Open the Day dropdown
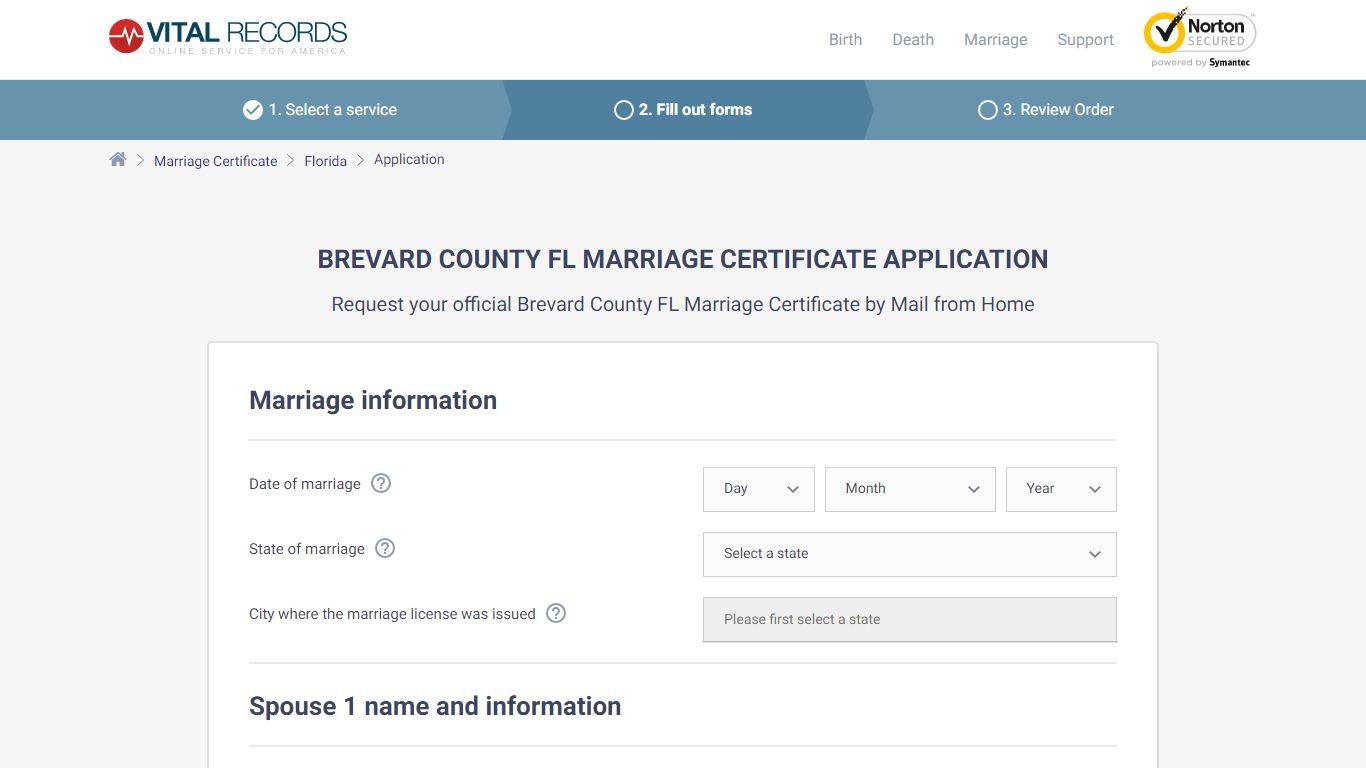Image resolution: width=1366 pixels, height=768 pixels. [x=759, y=489]
